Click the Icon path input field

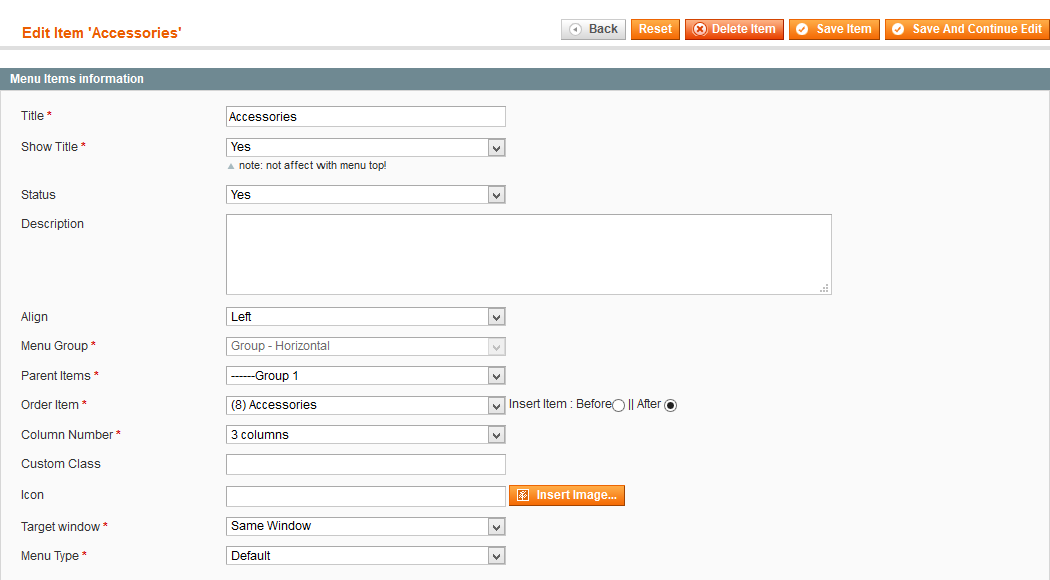click(x=366, y=496)
